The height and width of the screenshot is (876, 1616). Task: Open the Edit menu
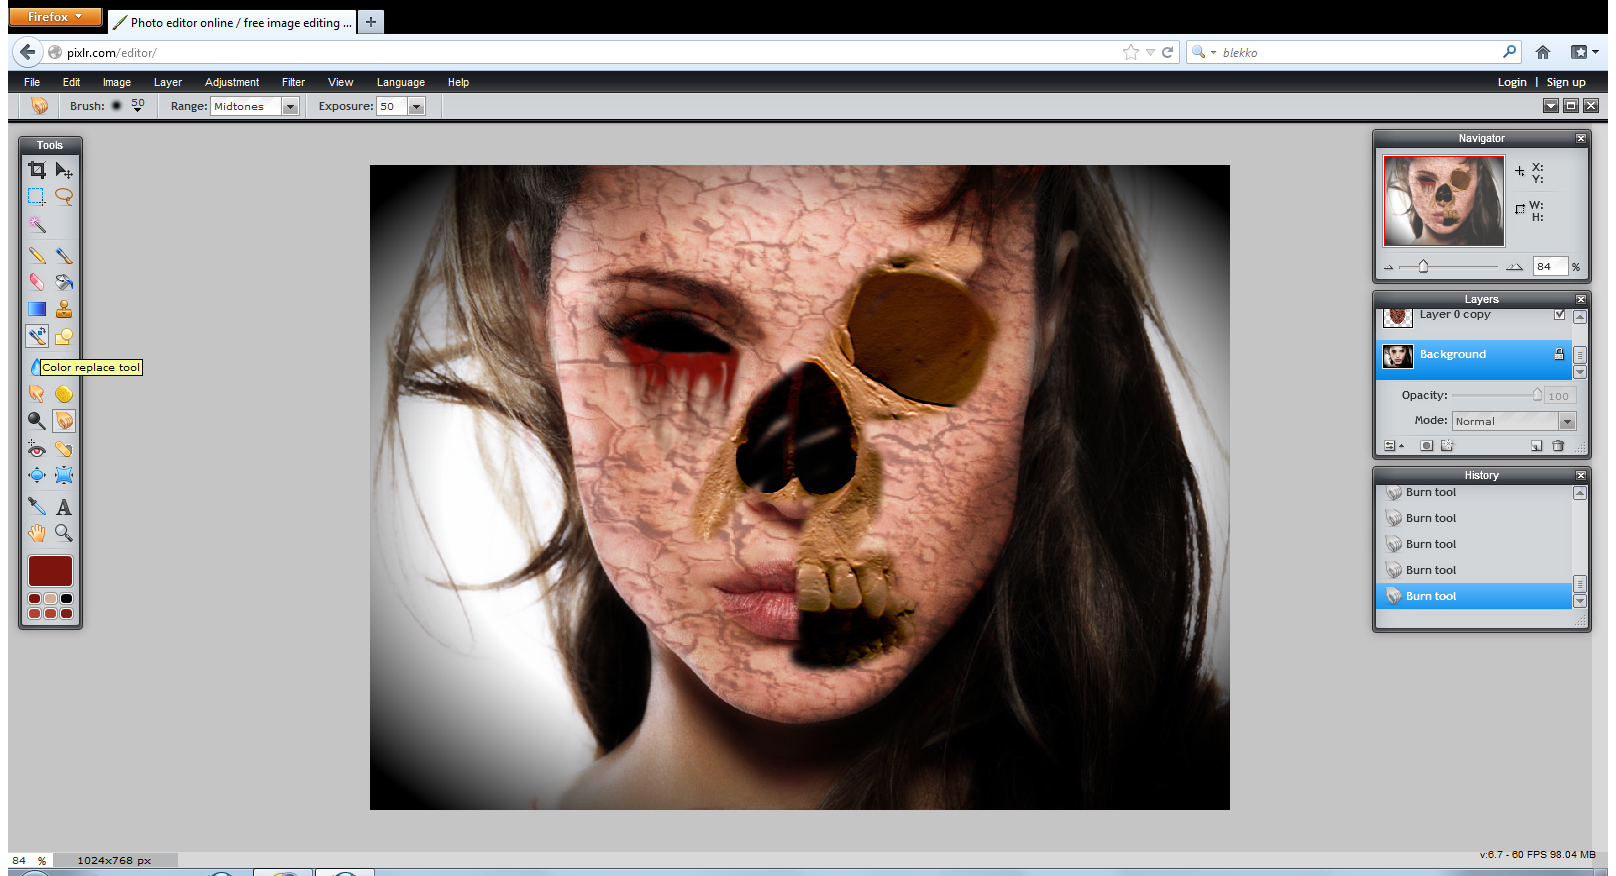click(x=71, y=82)
